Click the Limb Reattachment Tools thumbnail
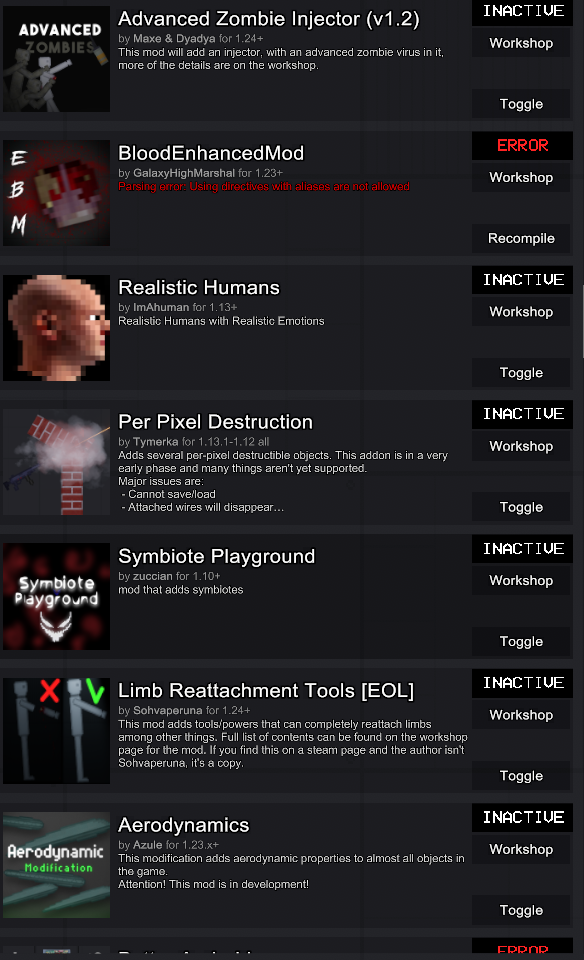Screen dimensions: 584x960 tap(56, 730)
